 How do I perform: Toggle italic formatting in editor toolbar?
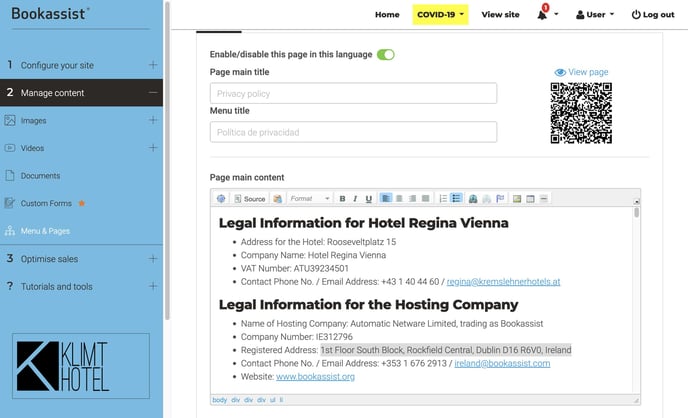[355, 199]
